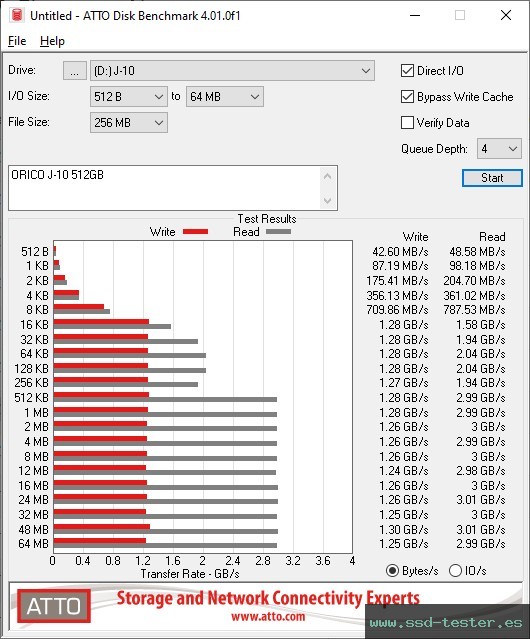The image size is (530, 639).
Task: Minimize the ATTO Disk Benchmark window
Action: (x=415, y=15)
